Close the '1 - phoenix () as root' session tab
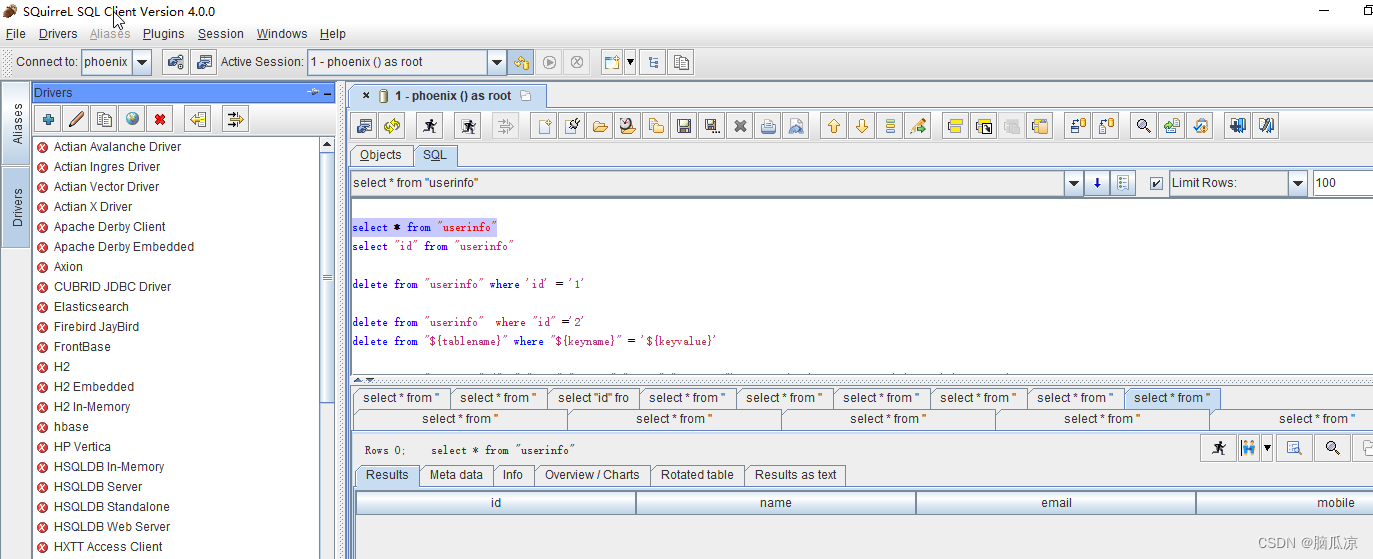Screen dimensions: 1373x559 [366, 96]
